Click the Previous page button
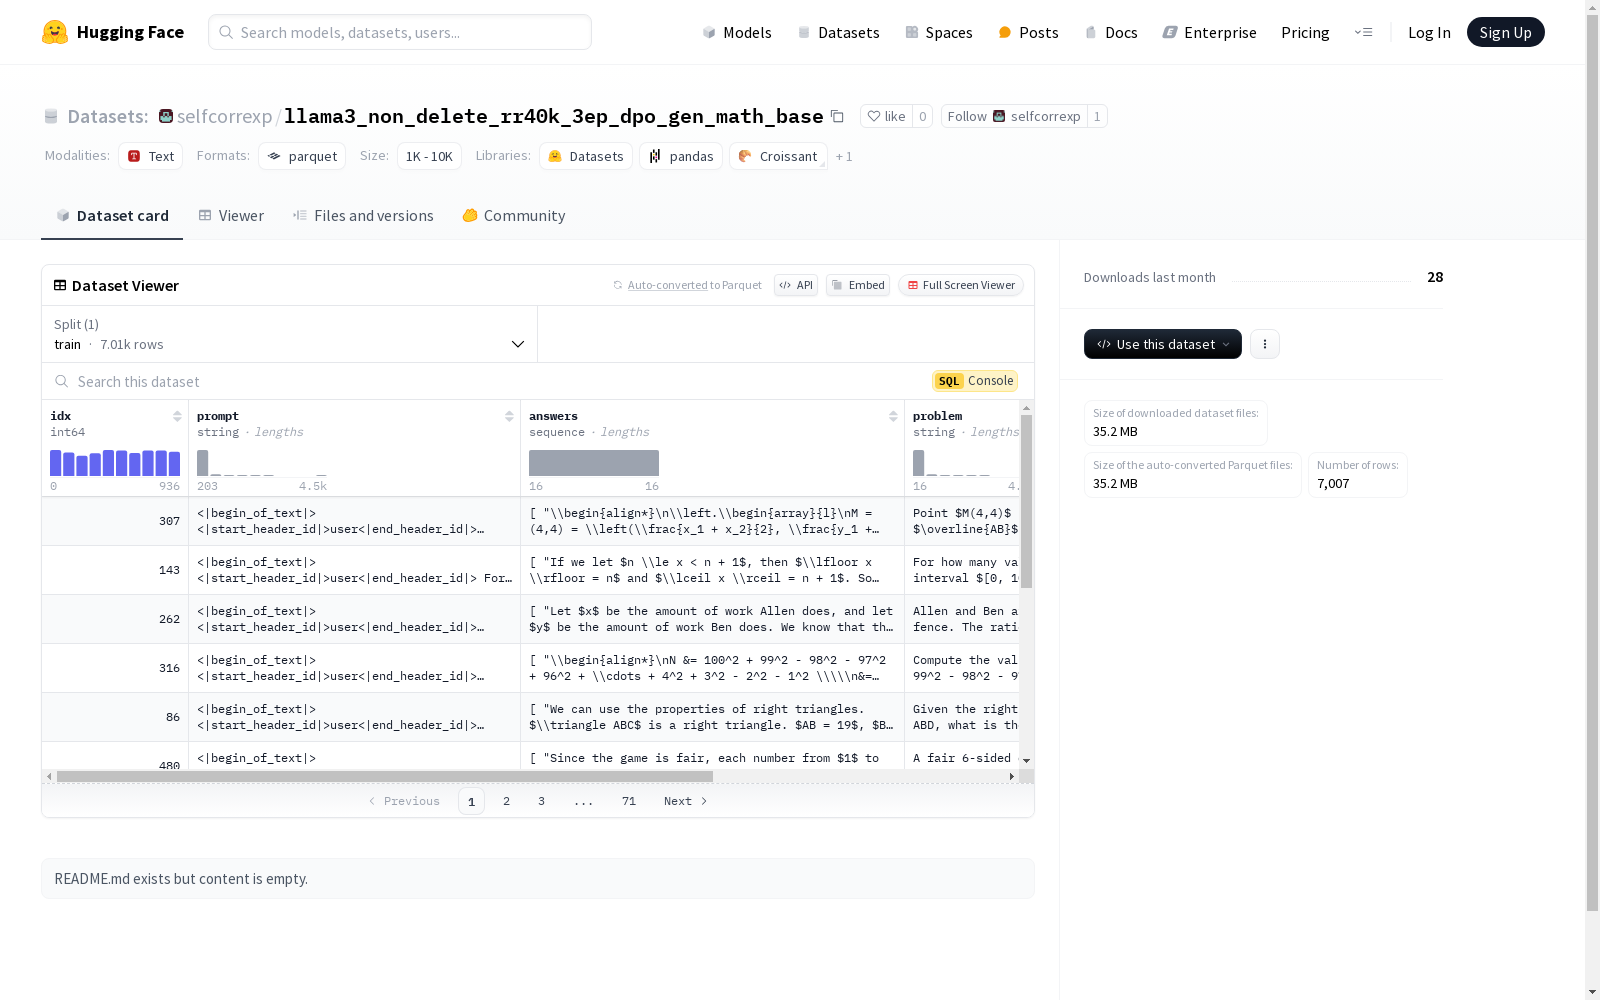1600x1000 pixels. [x=404, y=801]
